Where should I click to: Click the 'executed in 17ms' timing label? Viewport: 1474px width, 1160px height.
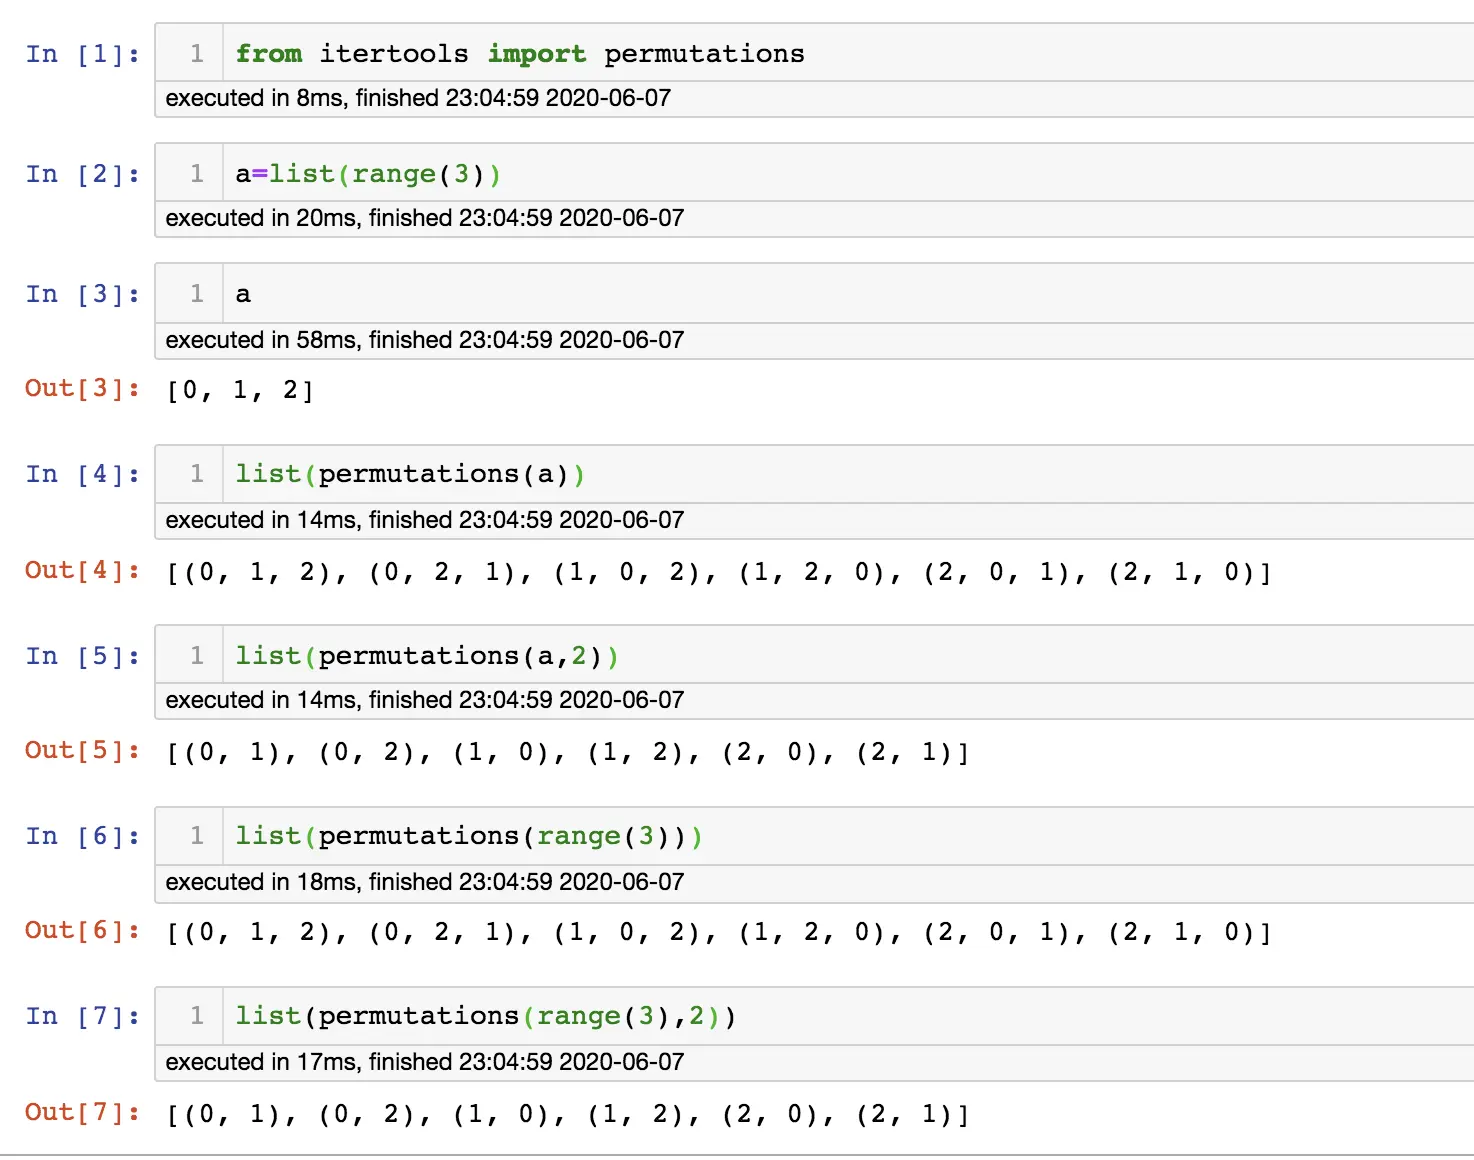pyautogui.click(x=425, y=1062)
